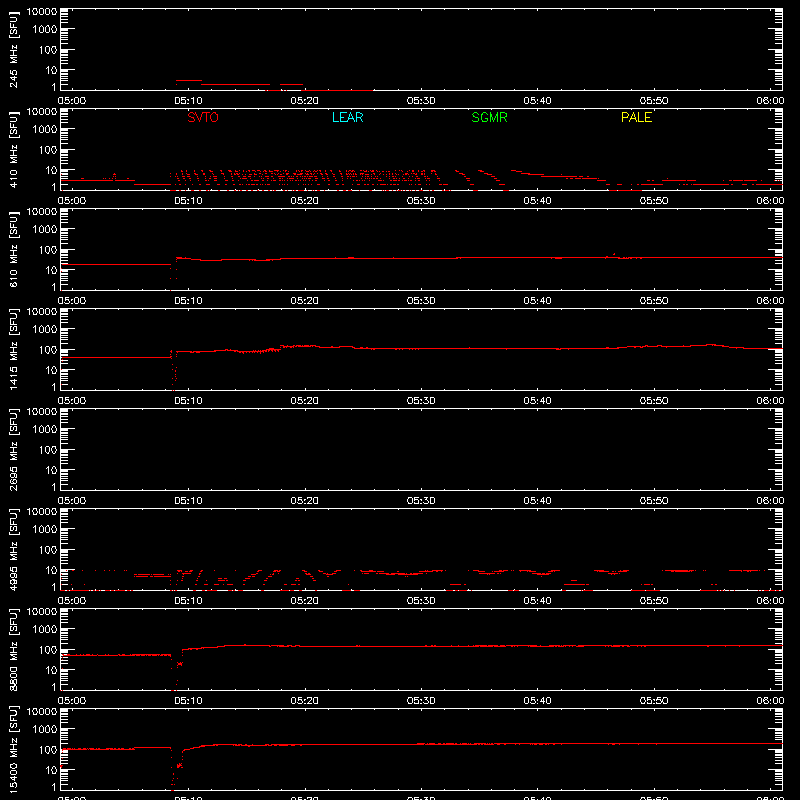Click 05:30 time label under 245 MHz plot
Screen dimensions: 800x800
421,101
